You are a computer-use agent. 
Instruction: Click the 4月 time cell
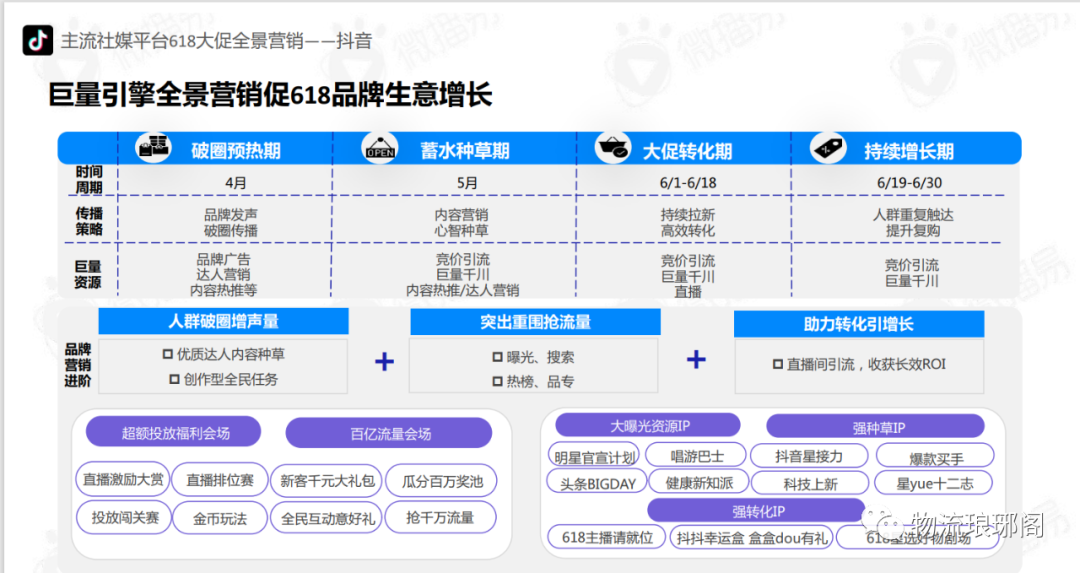[x=236, y=183]
